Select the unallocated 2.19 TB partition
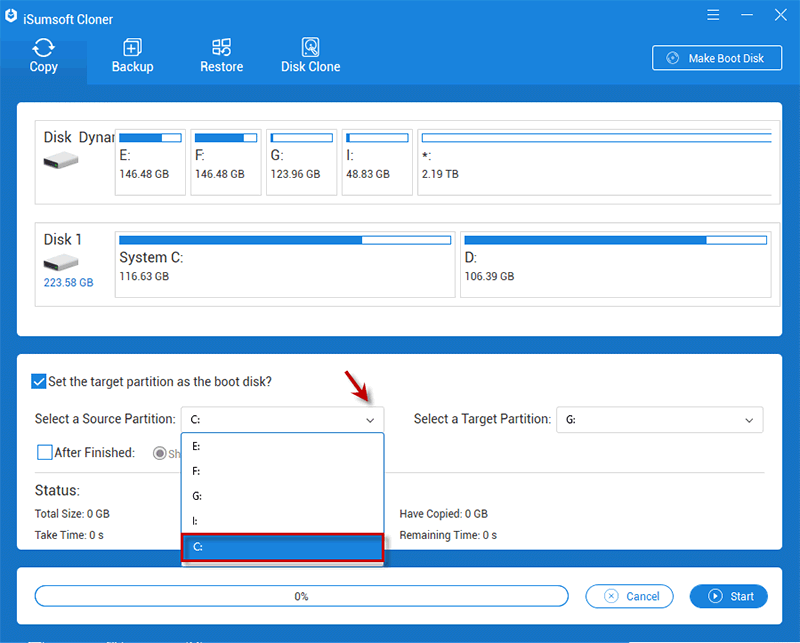 594,162
